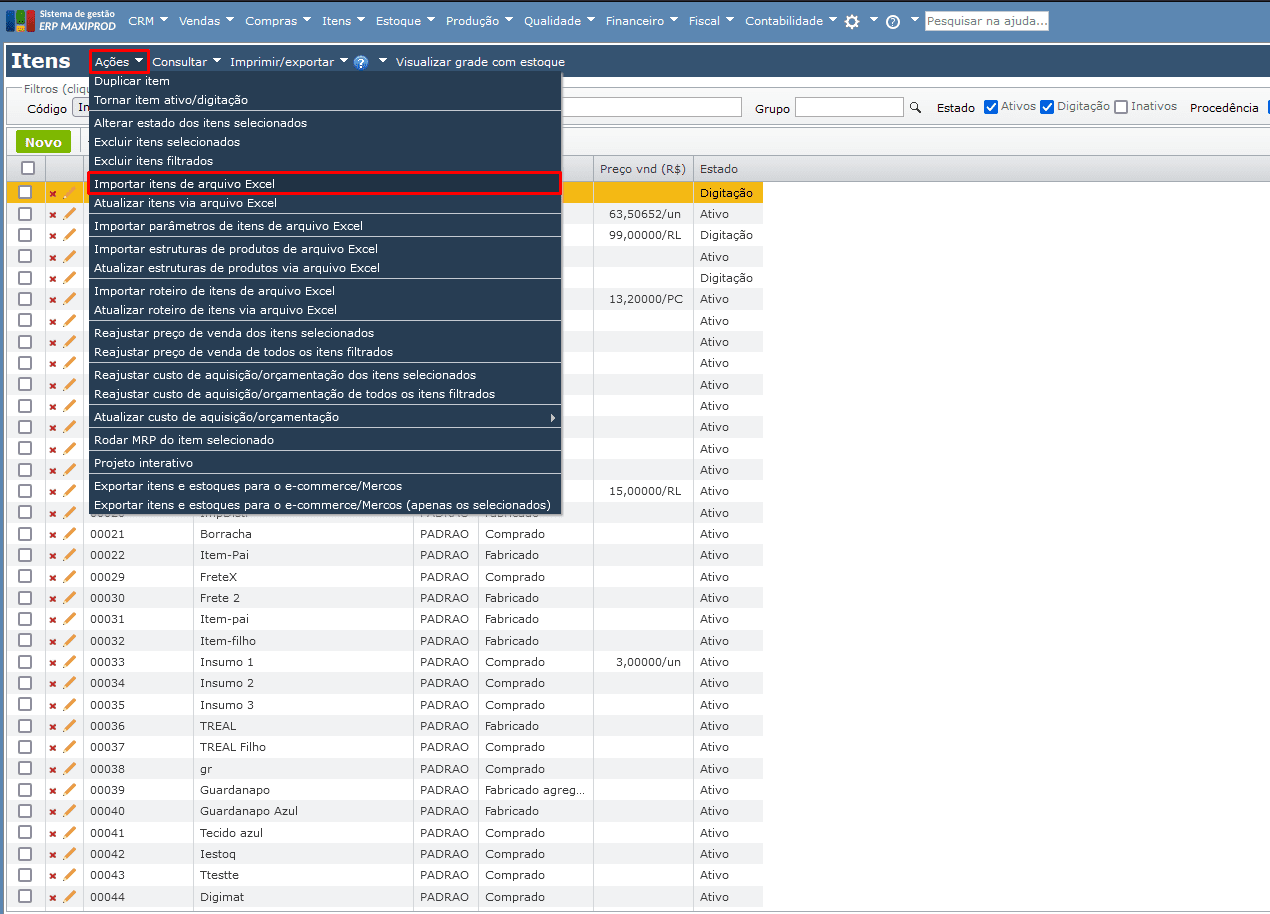1270x914 pixels.
Task: Click the blue help icon beside Imprimir/exportar
Action: tap(361, 62)
